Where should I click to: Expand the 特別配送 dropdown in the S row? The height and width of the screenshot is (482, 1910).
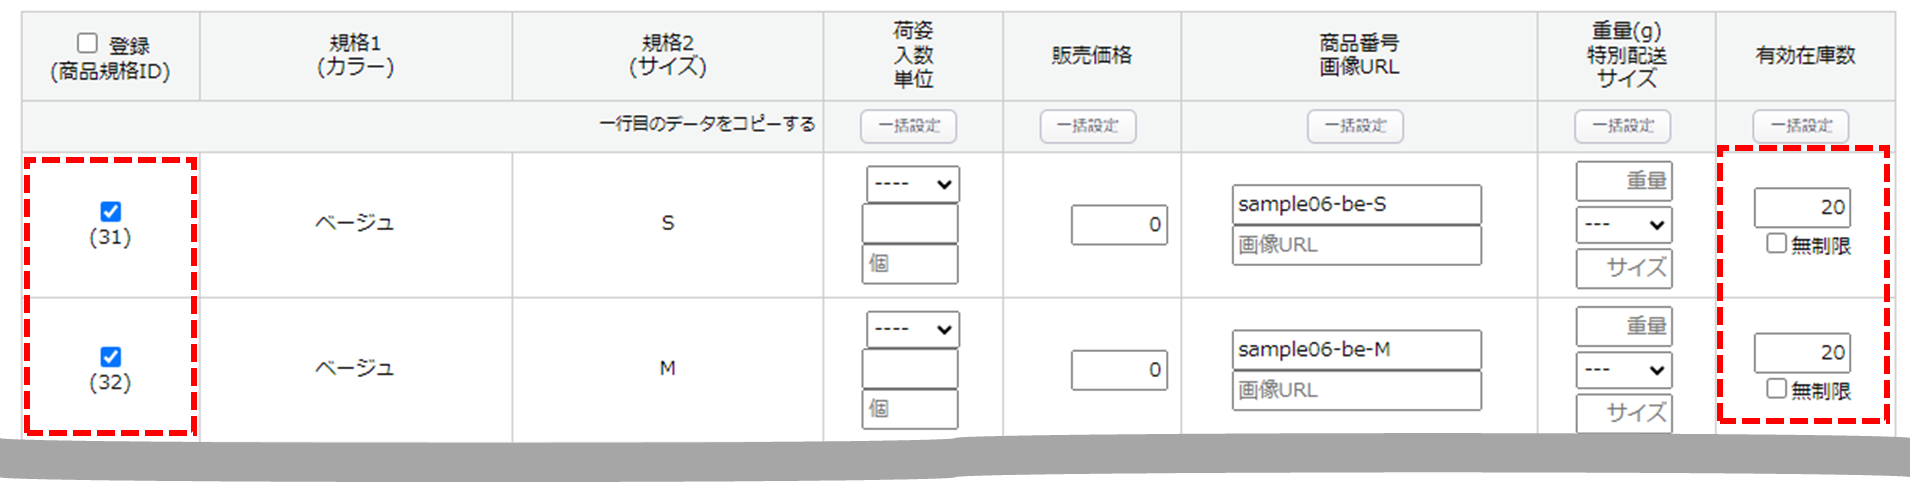[1624, 225]
